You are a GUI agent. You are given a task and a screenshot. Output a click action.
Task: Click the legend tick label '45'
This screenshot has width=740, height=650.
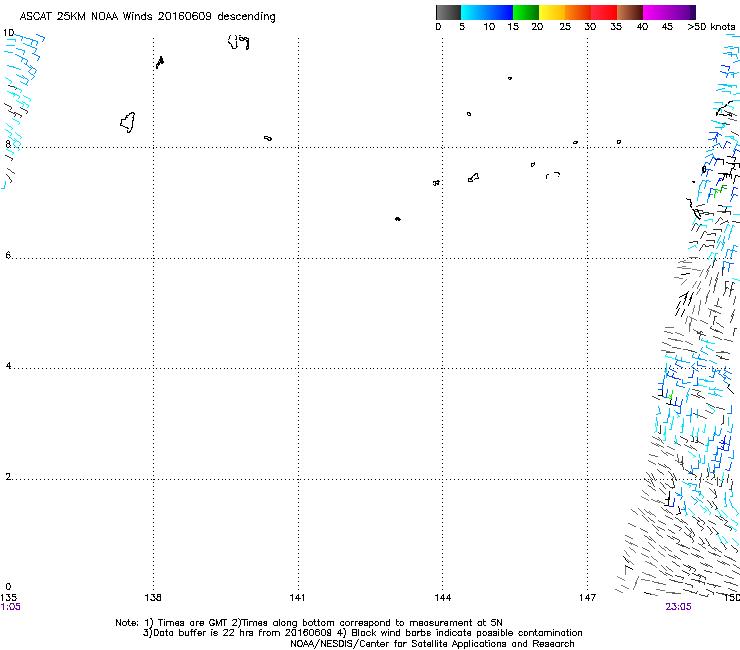[x=667, y=27]
